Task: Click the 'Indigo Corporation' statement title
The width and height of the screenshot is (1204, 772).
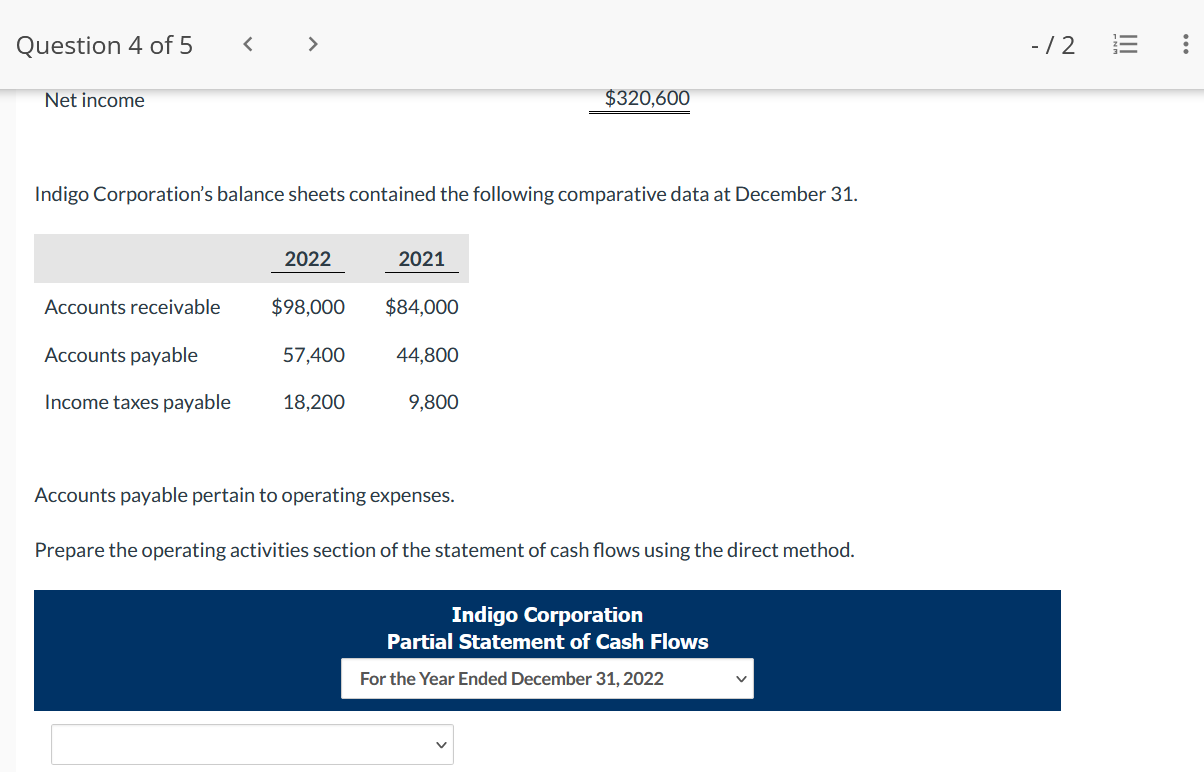Action: point(547,614)
